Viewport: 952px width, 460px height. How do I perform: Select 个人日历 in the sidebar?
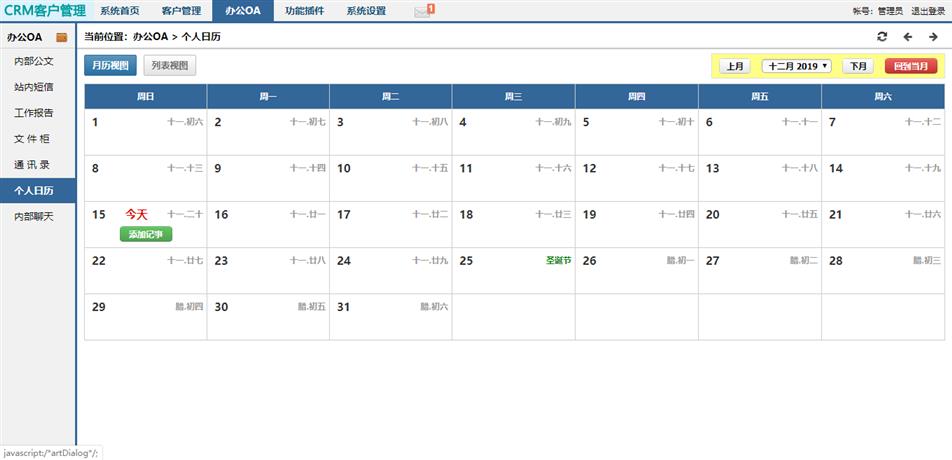[x=38, y=191]
